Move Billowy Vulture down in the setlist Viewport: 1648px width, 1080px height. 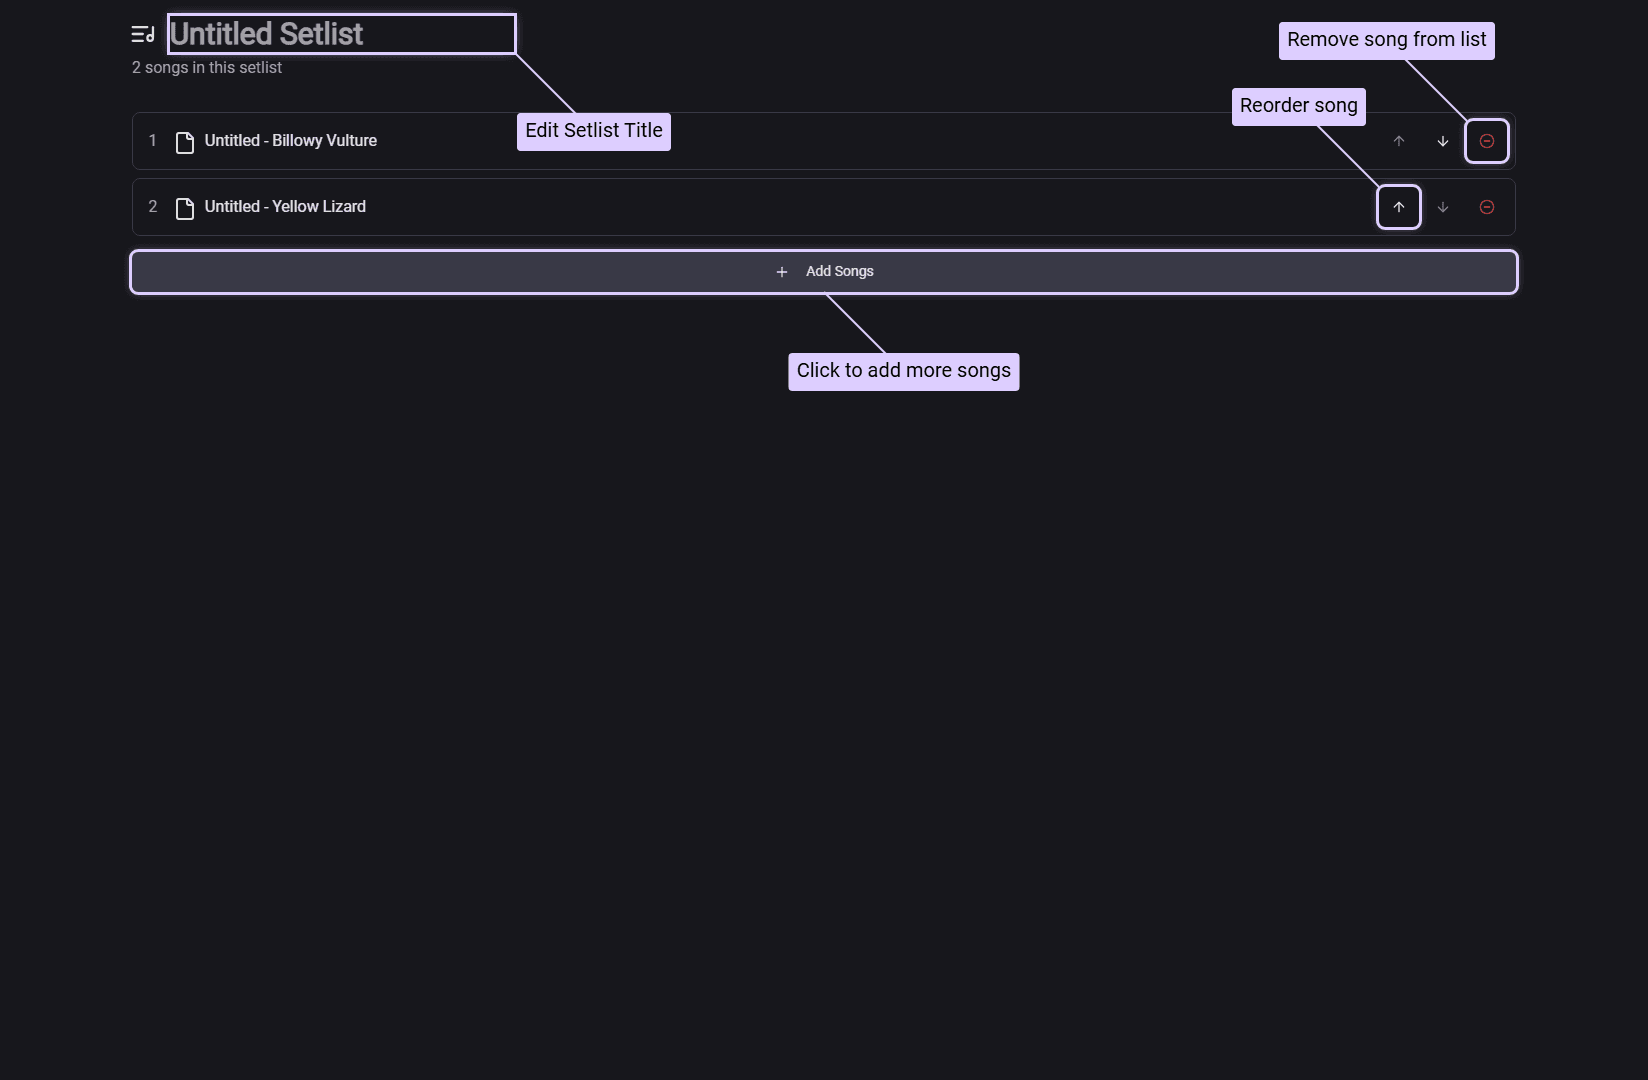(x=1442, y=141)
